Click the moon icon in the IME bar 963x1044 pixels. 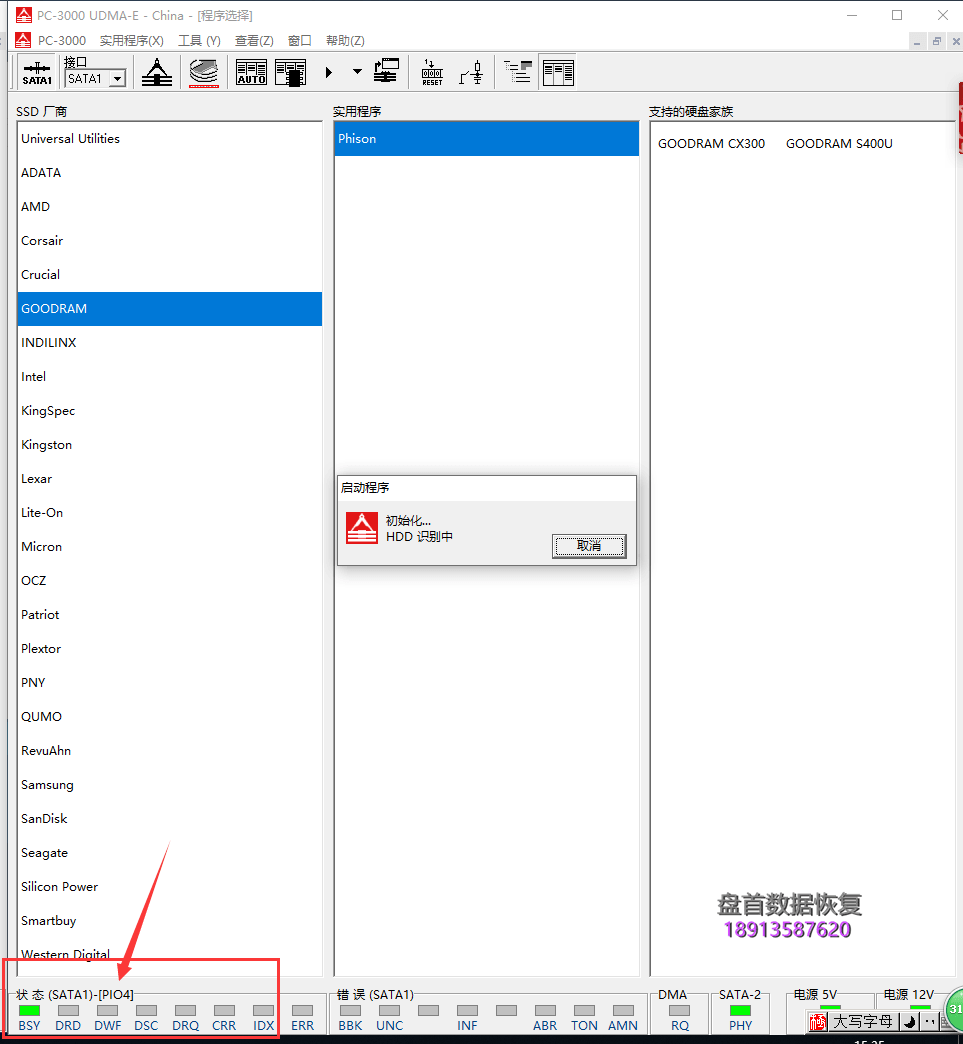[909, 1021]
